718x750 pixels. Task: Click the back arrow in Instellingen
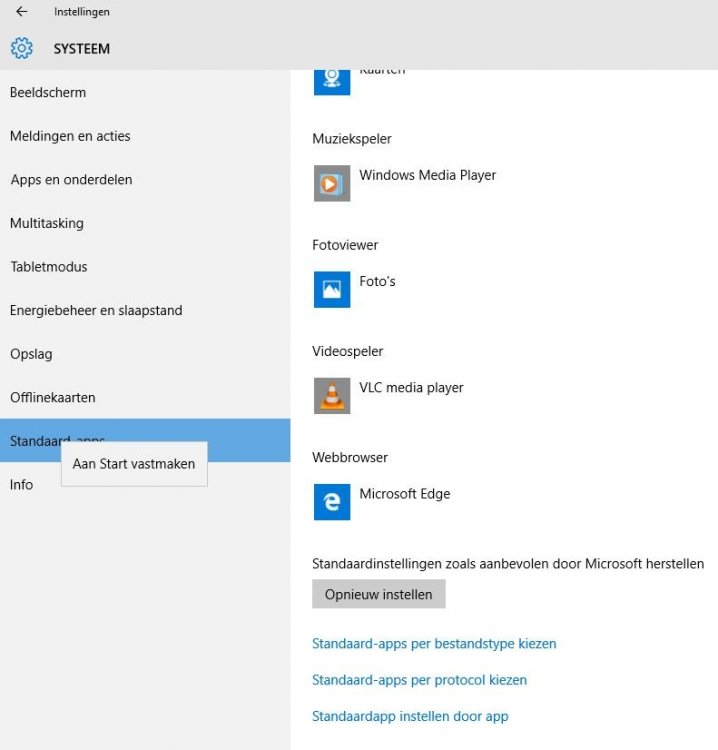point(22,12)
